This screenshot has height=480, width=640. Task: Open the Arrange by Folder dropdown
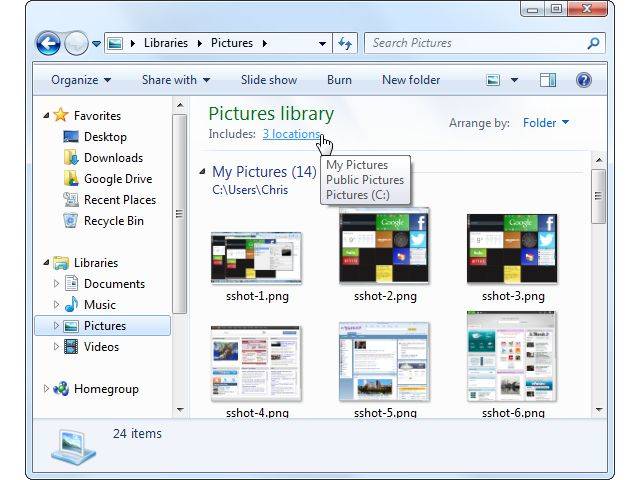[x=546, y=122]
